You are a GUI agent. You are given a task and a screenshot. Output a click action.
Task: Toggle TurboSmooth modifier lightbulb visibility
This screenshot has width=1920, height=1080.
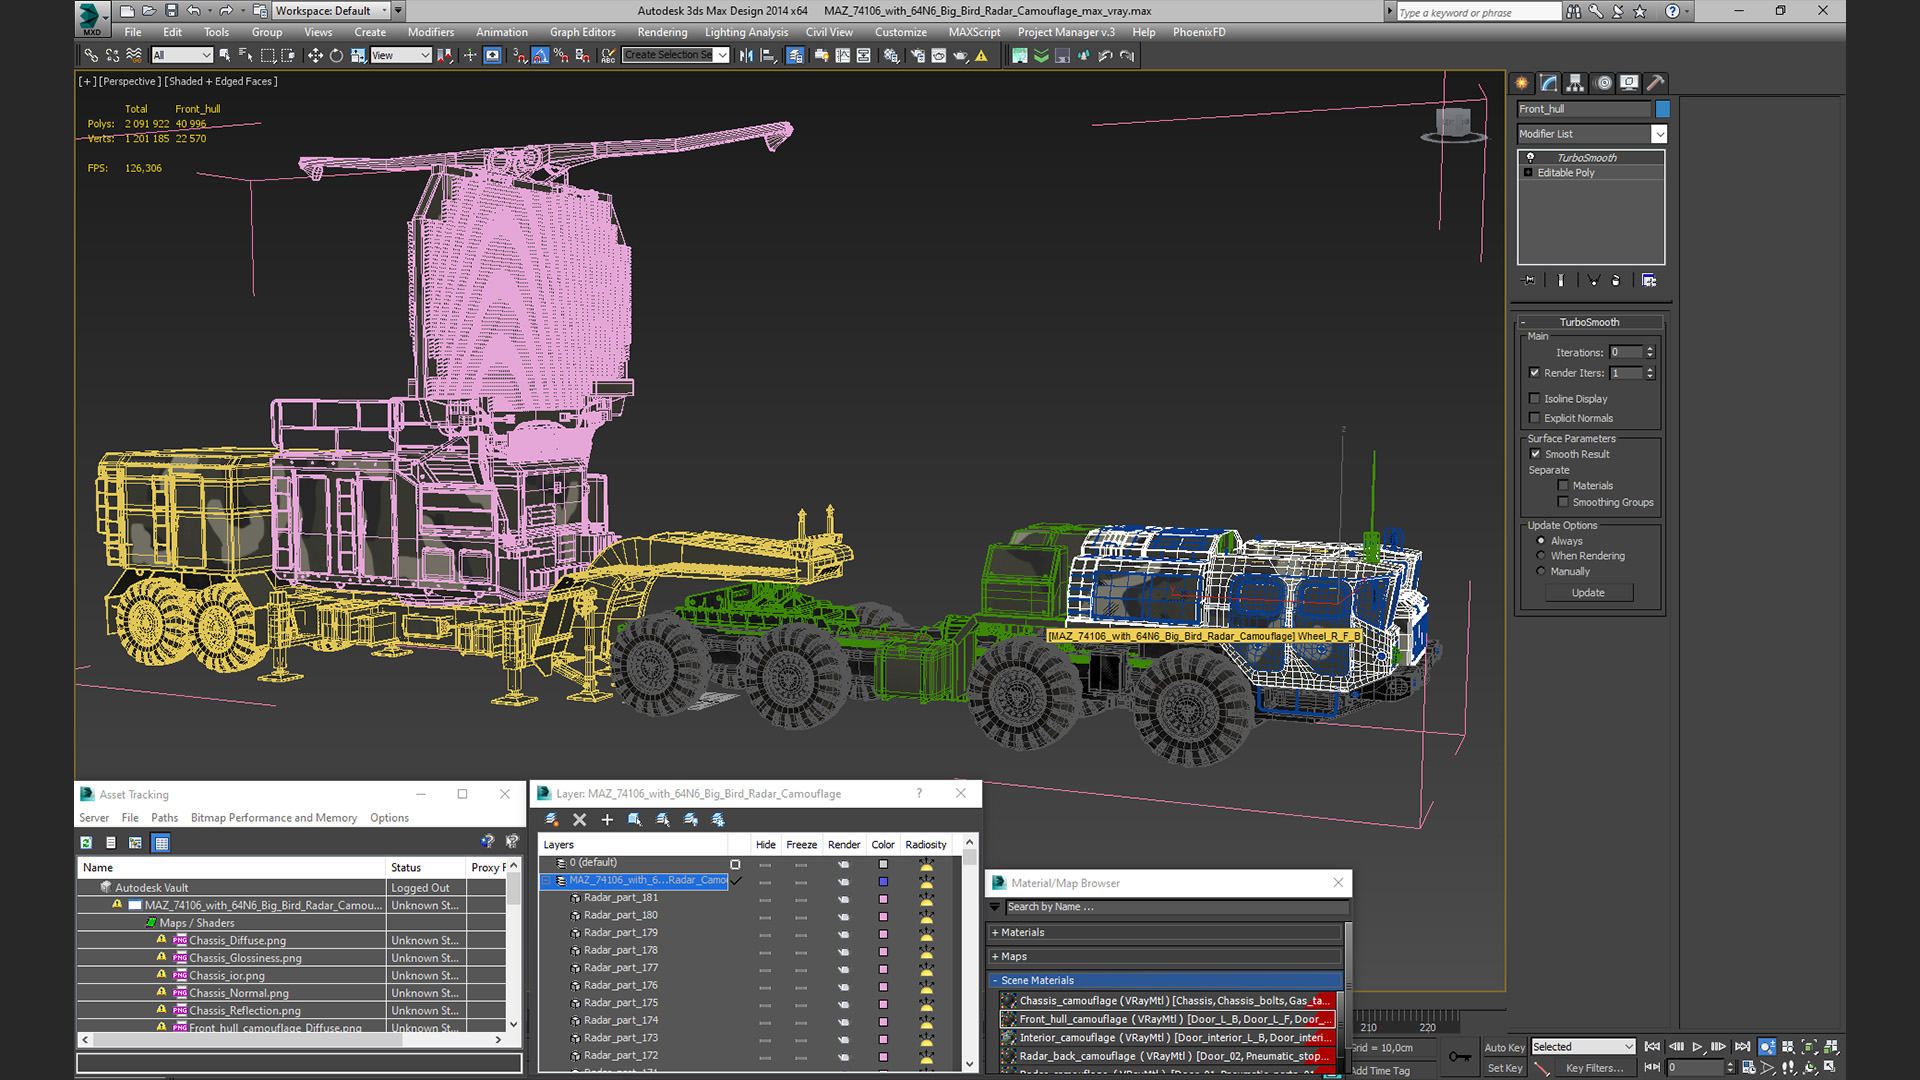pos(1530,158)
